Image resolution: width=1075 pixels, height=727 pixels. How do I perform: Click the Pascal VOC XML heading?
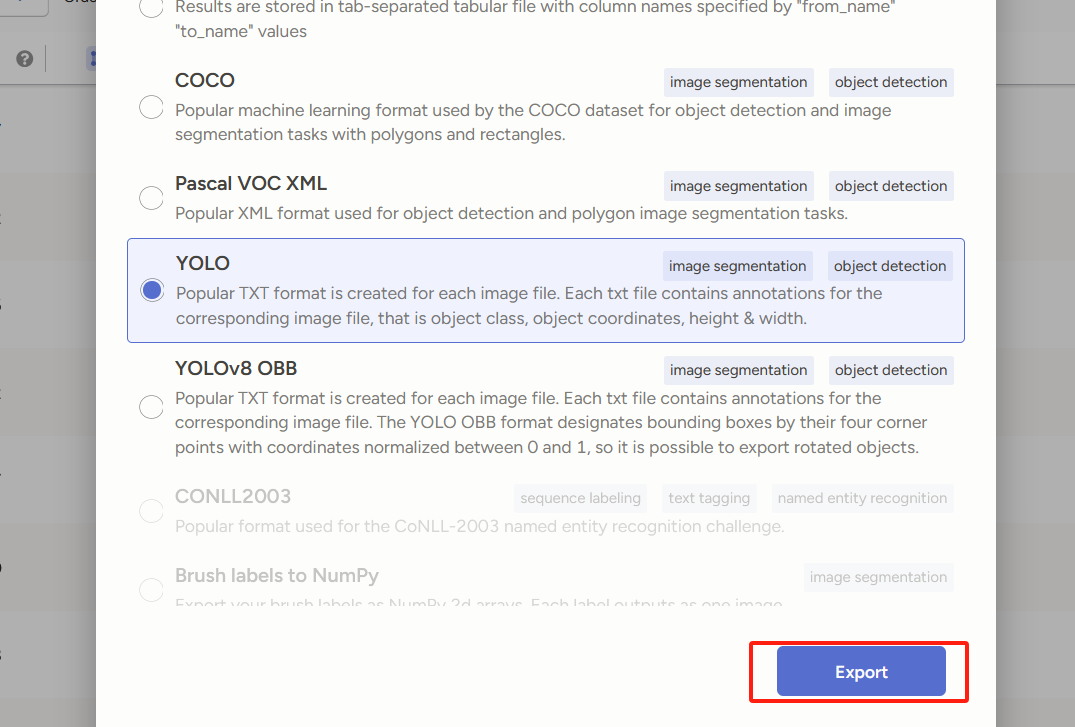[251, 184]
